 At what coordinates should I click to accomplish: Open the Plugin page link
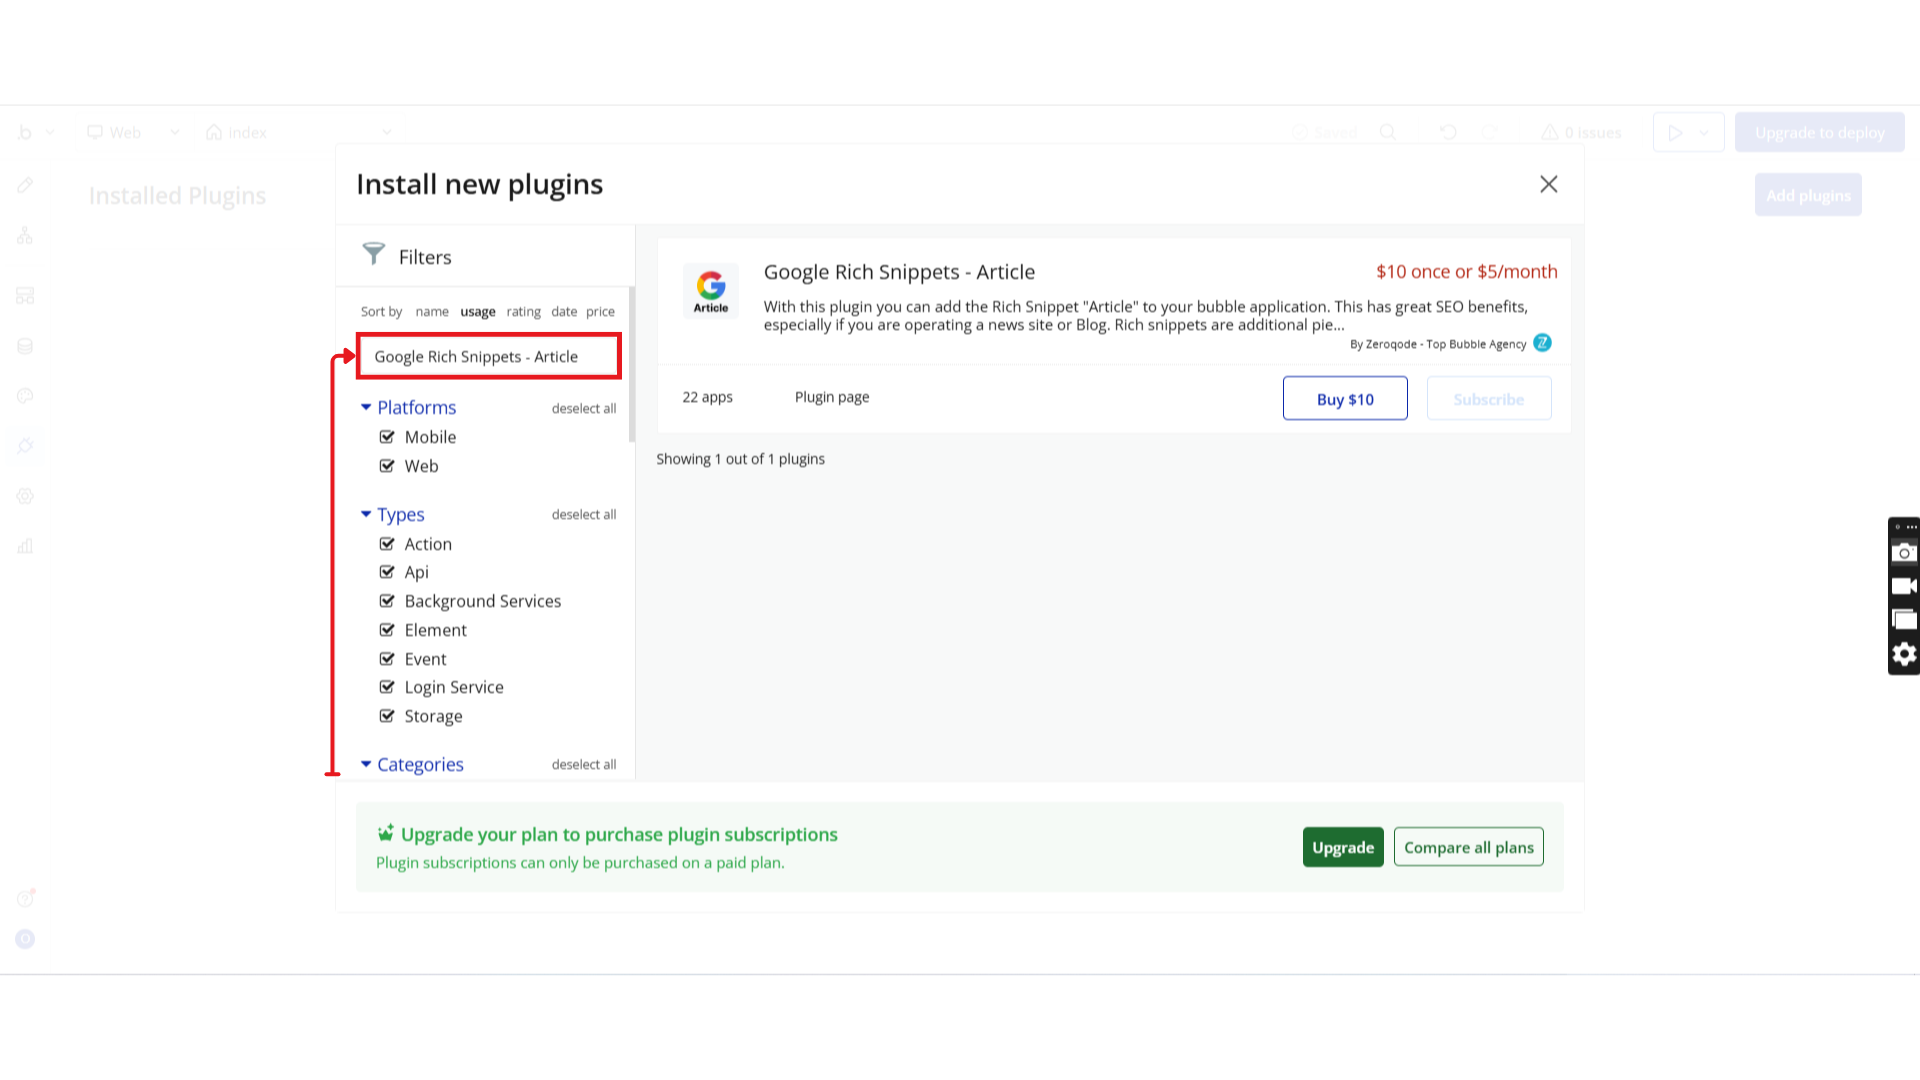click(x=831, y=397)
